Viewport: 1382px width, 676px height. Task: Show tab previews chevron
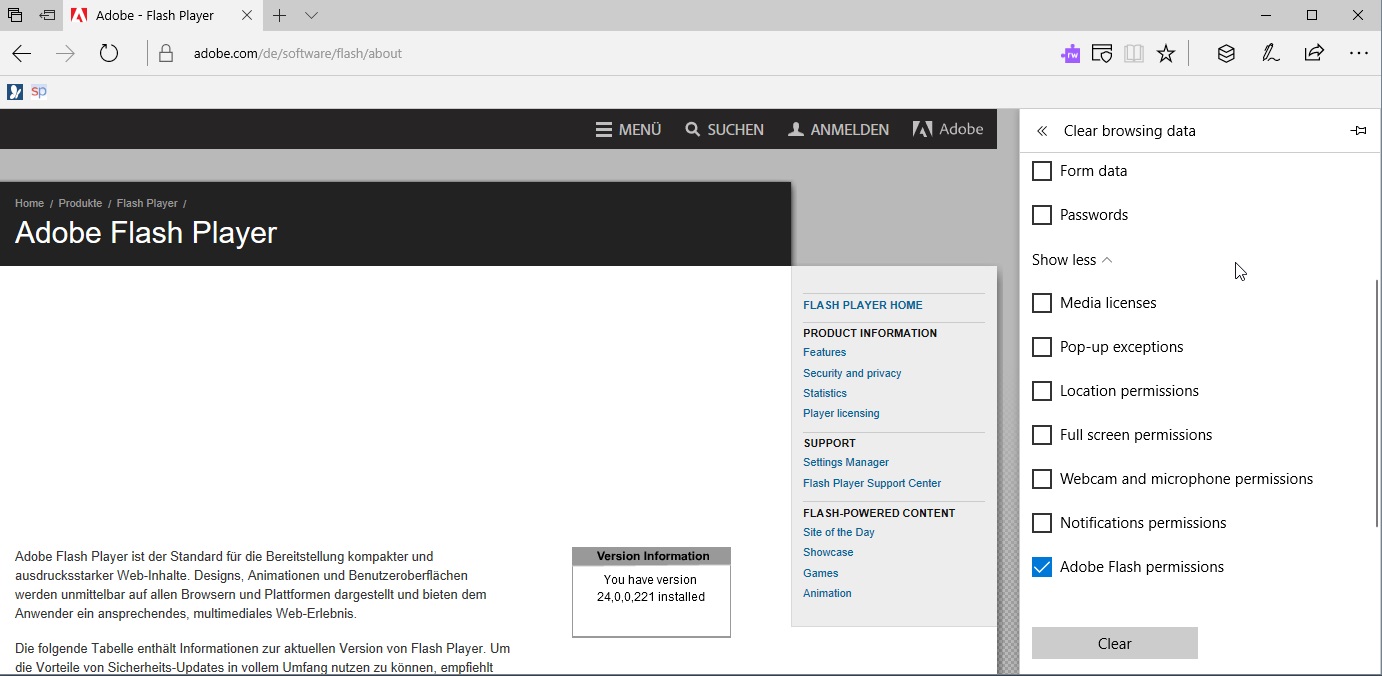[311, 15]
